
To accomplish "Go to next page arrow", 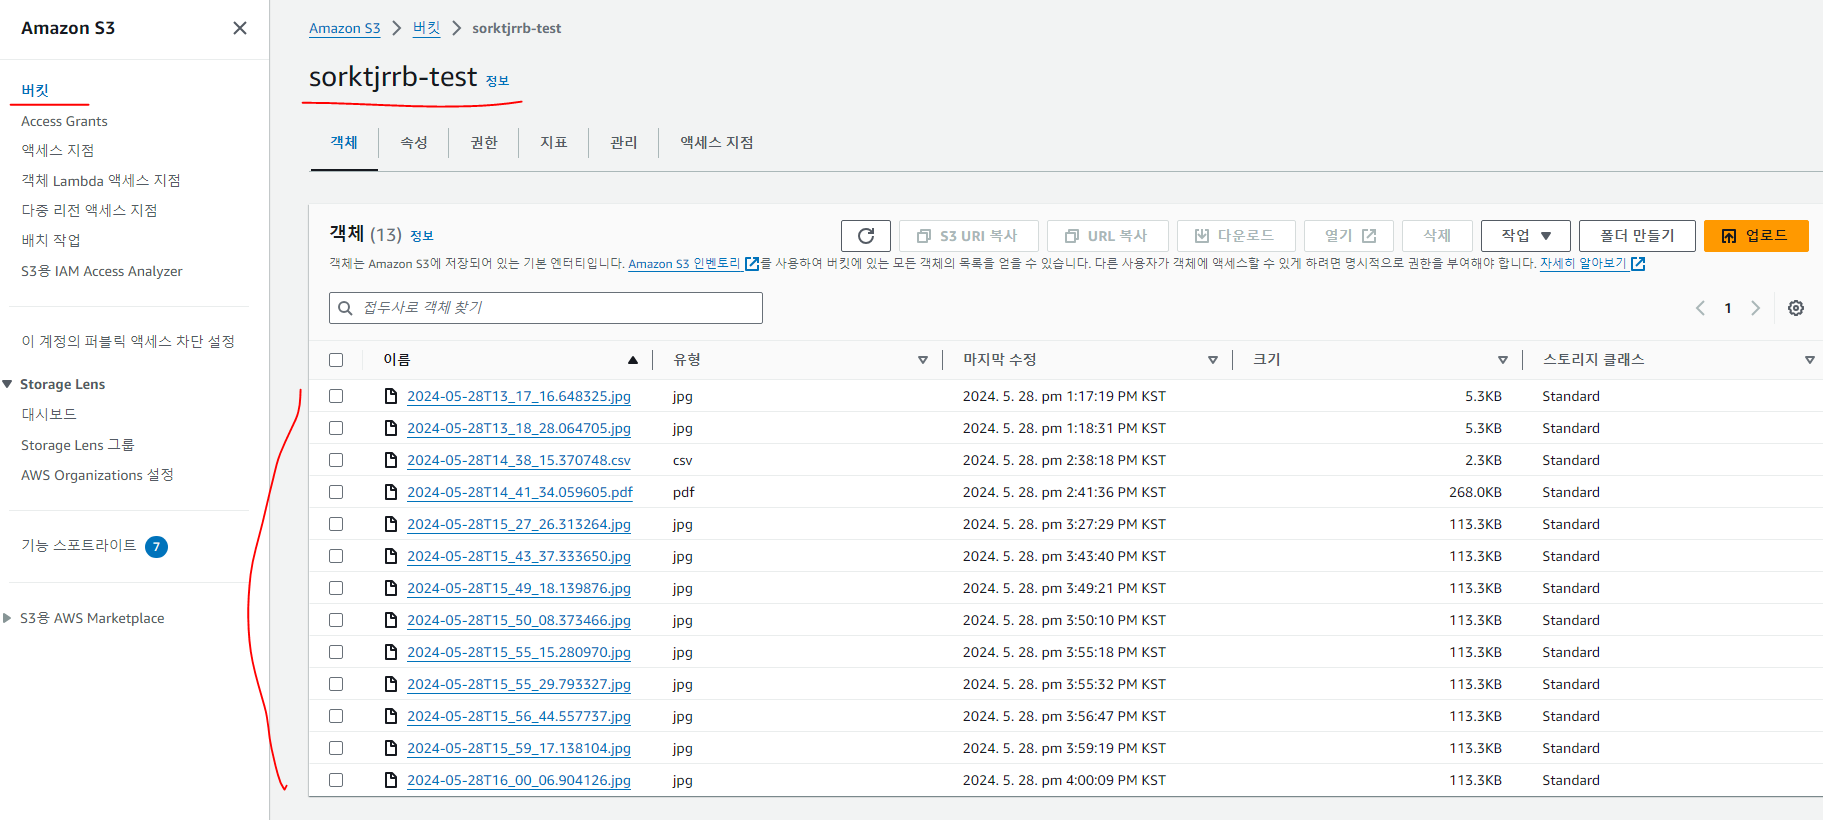I will pyautogui.click(x=1755, y=308).
